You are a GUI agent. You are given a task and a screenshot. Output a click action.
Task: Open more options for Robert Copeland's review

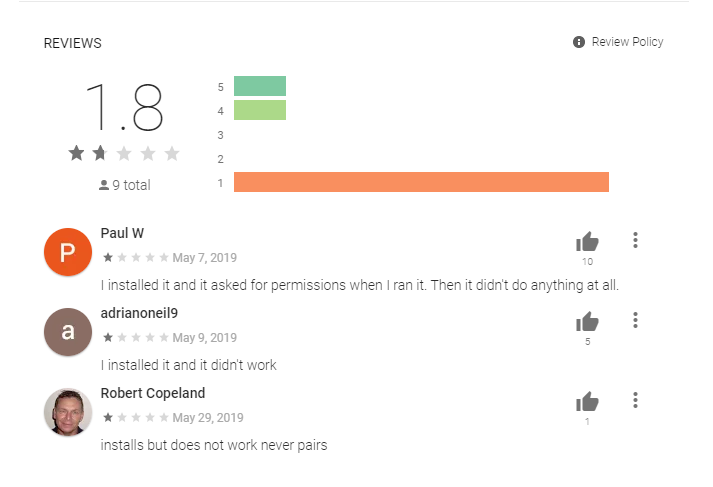pos(635,401)
